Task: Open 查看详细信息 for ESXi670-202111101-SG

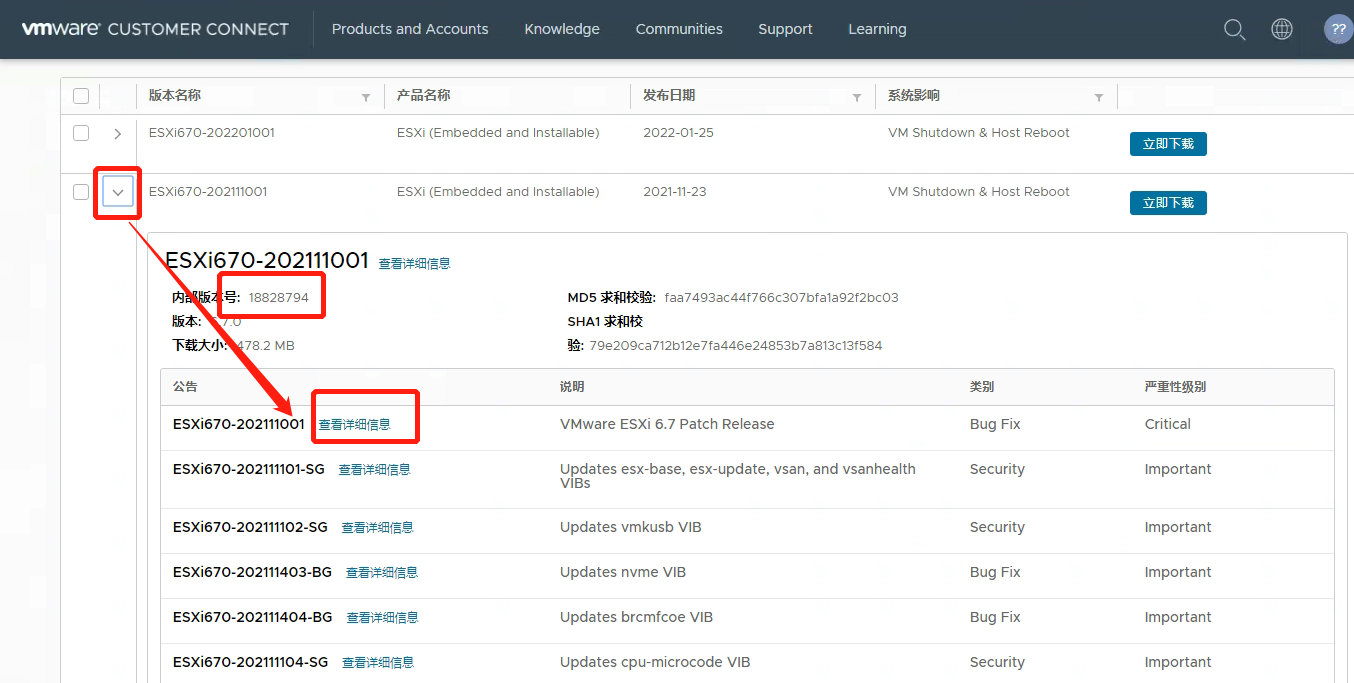Action: click(374, 469)
